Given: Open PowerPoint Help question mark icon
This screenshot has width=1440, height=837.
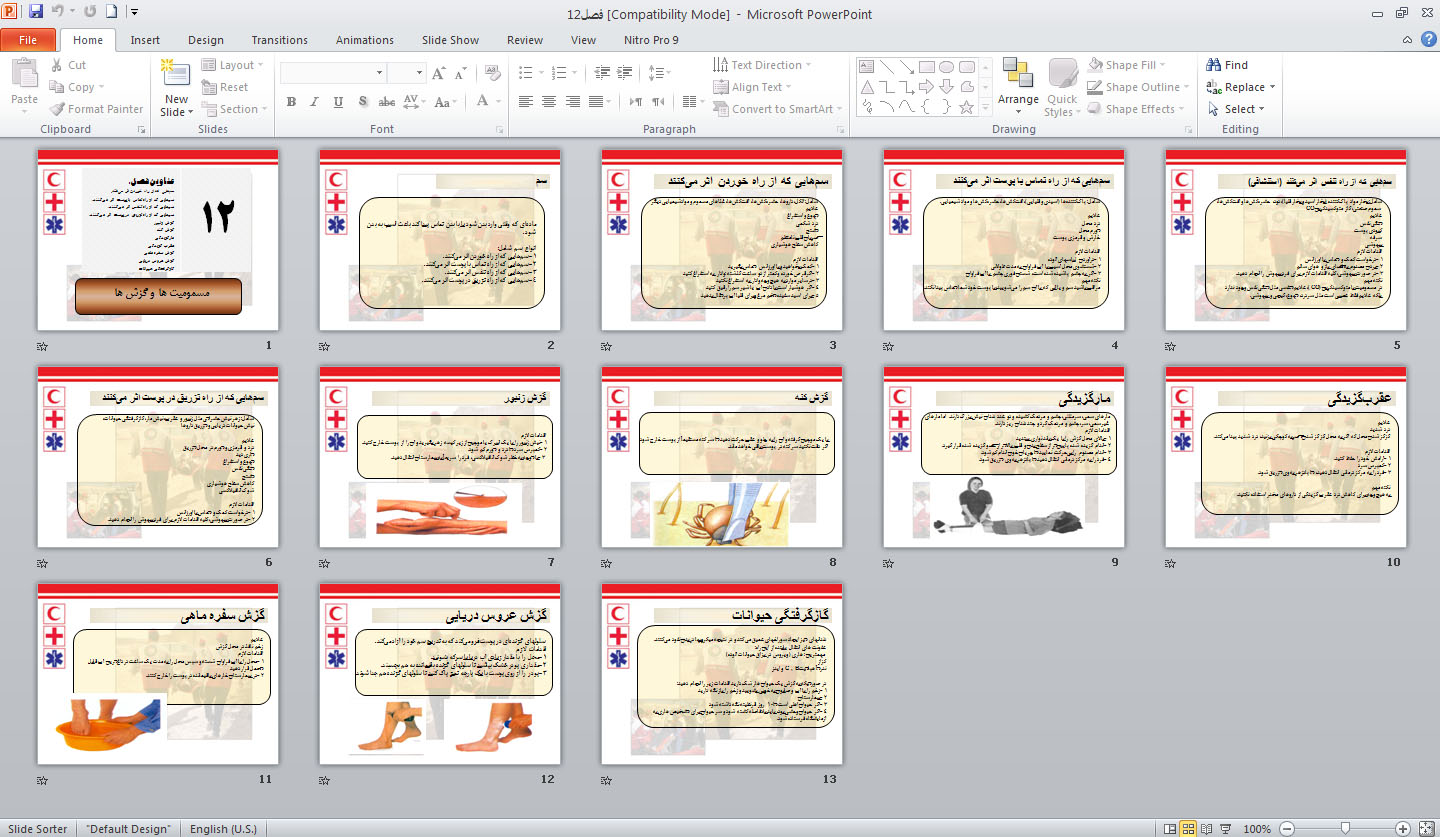Looking at the screenshot, I should [x=1429, y=39].
